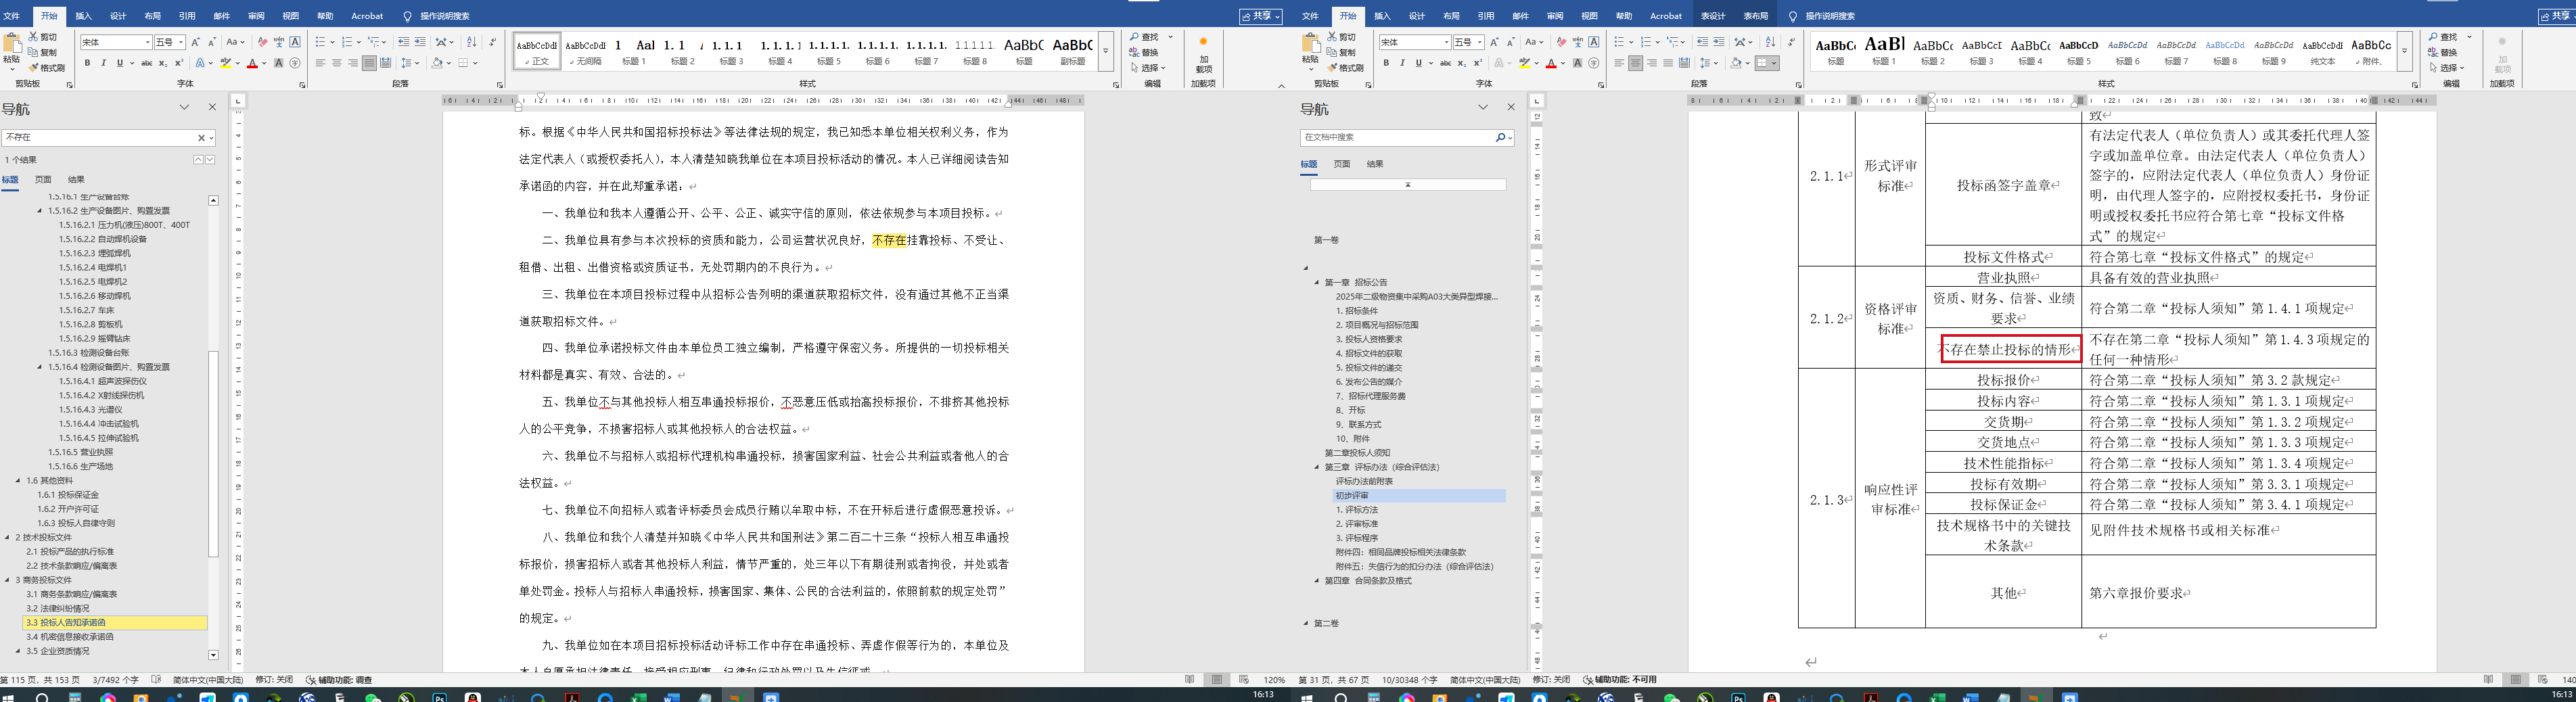Screen dimensions: 2576x702
Task: Switch to 页面 tab in left navigation pane
Action: click(43, 180)
